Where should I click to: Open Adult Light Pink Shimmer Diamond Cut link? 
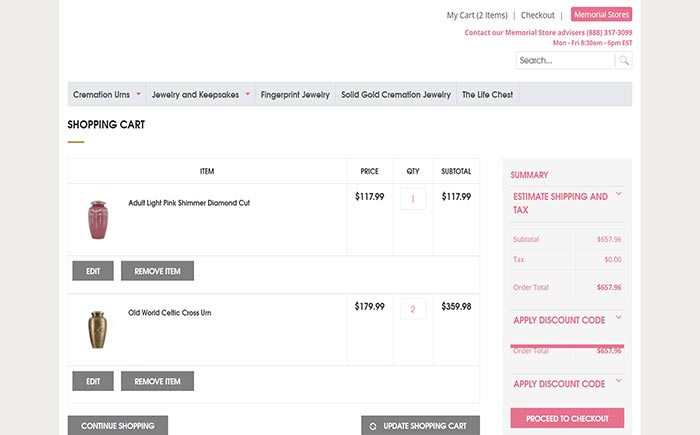coord(189,203)
